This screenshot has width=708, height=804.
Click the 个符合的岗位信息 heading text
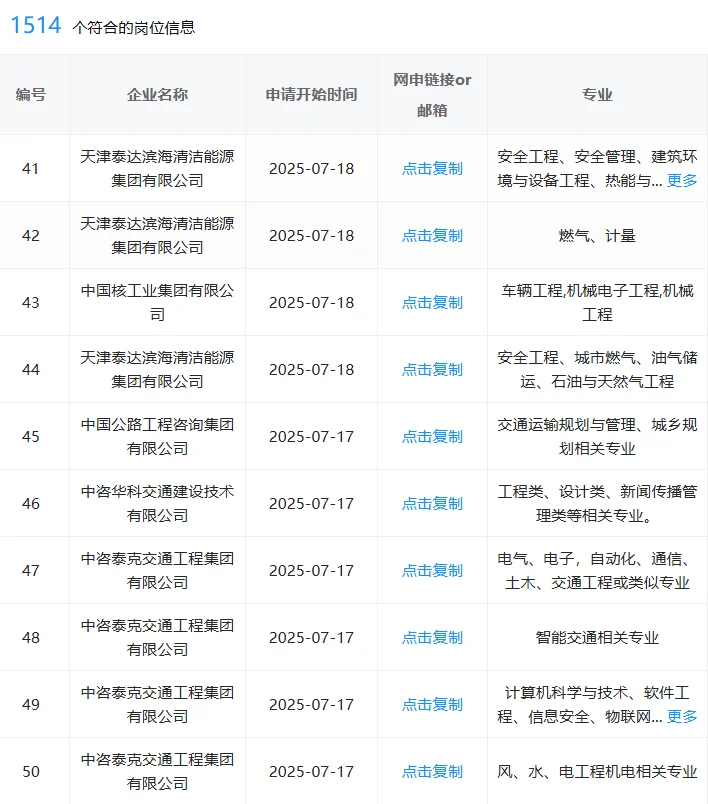[x=134, y=27]
